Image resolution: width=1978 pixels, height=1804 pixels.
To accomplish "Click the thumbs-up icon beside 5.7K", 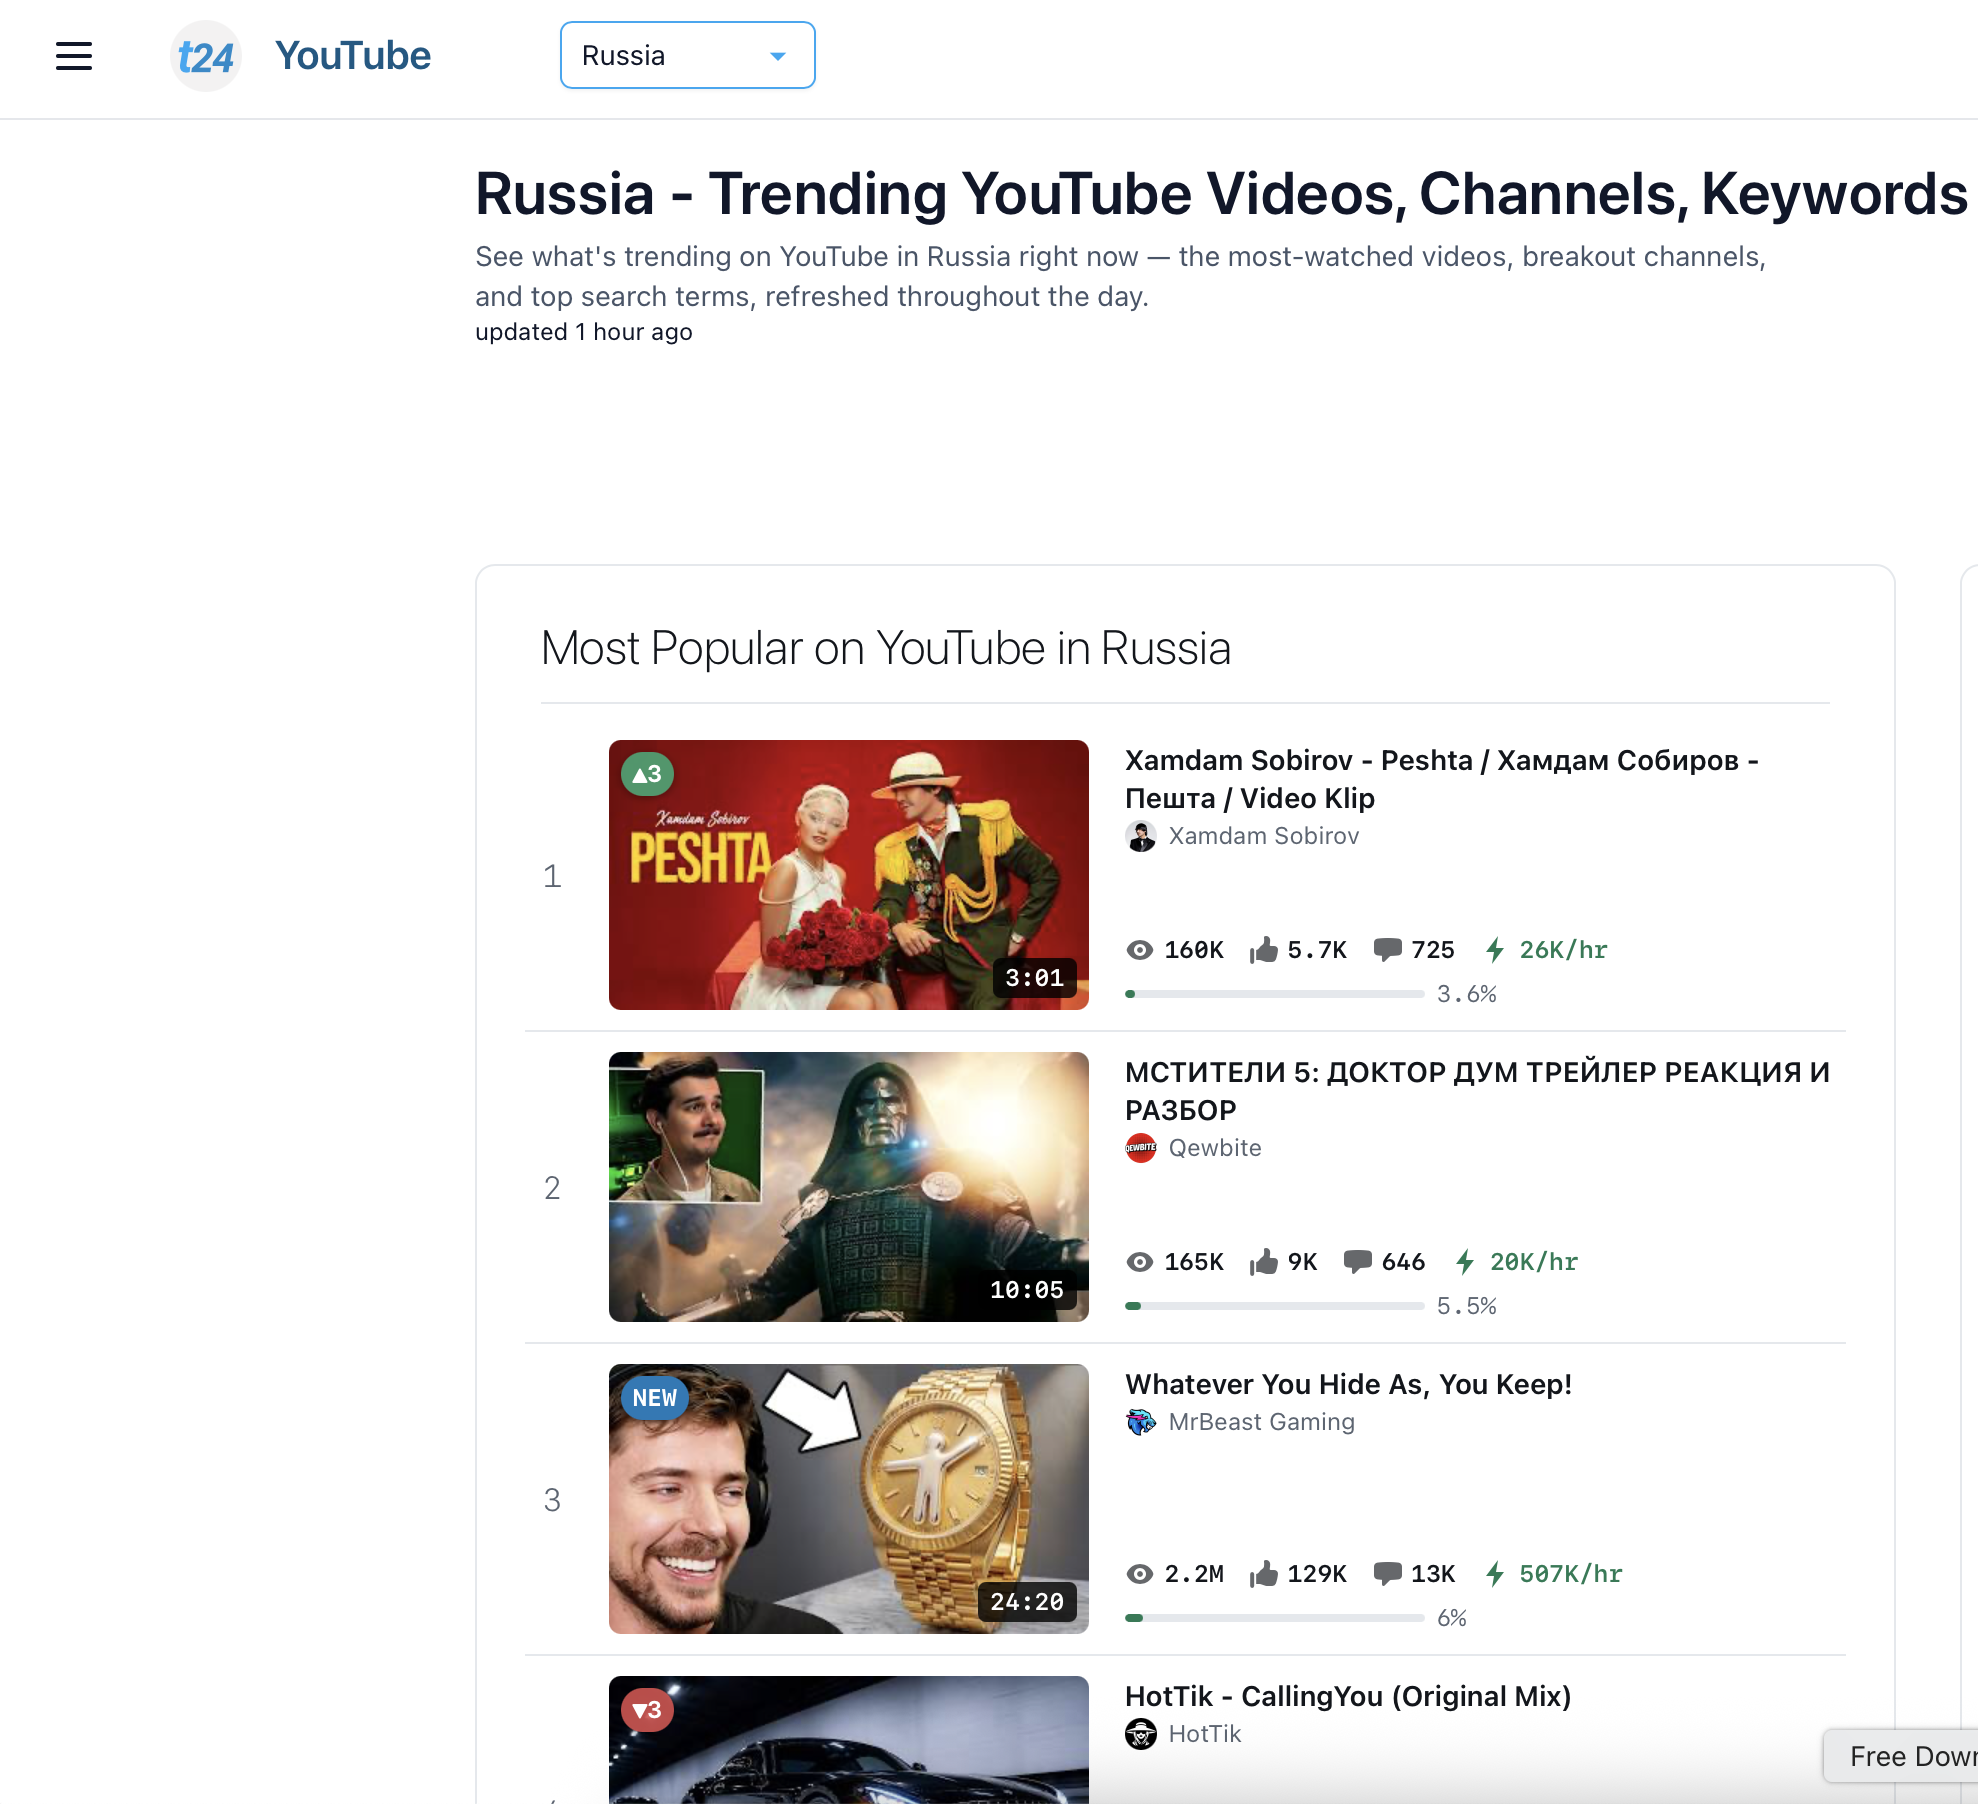I will (1264, 949).
